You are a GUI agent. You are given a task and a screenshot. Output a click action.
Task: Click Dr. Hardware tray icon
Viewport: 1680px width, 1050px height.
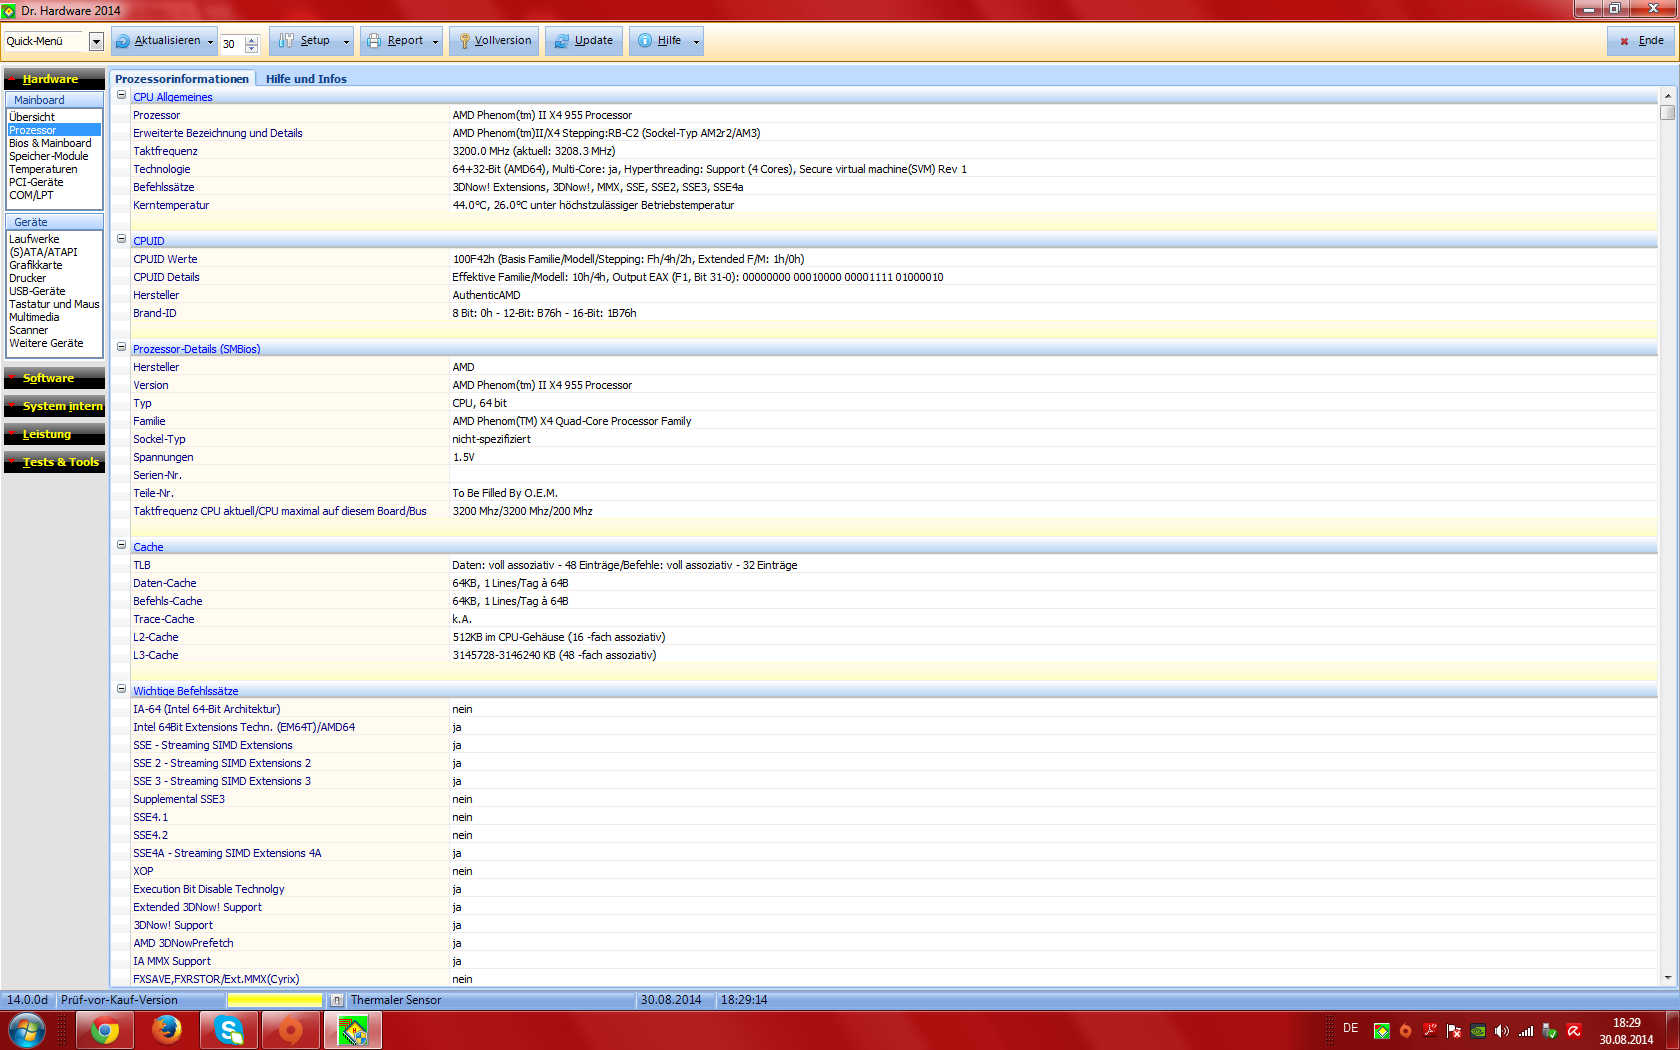click(1381, 1031)
